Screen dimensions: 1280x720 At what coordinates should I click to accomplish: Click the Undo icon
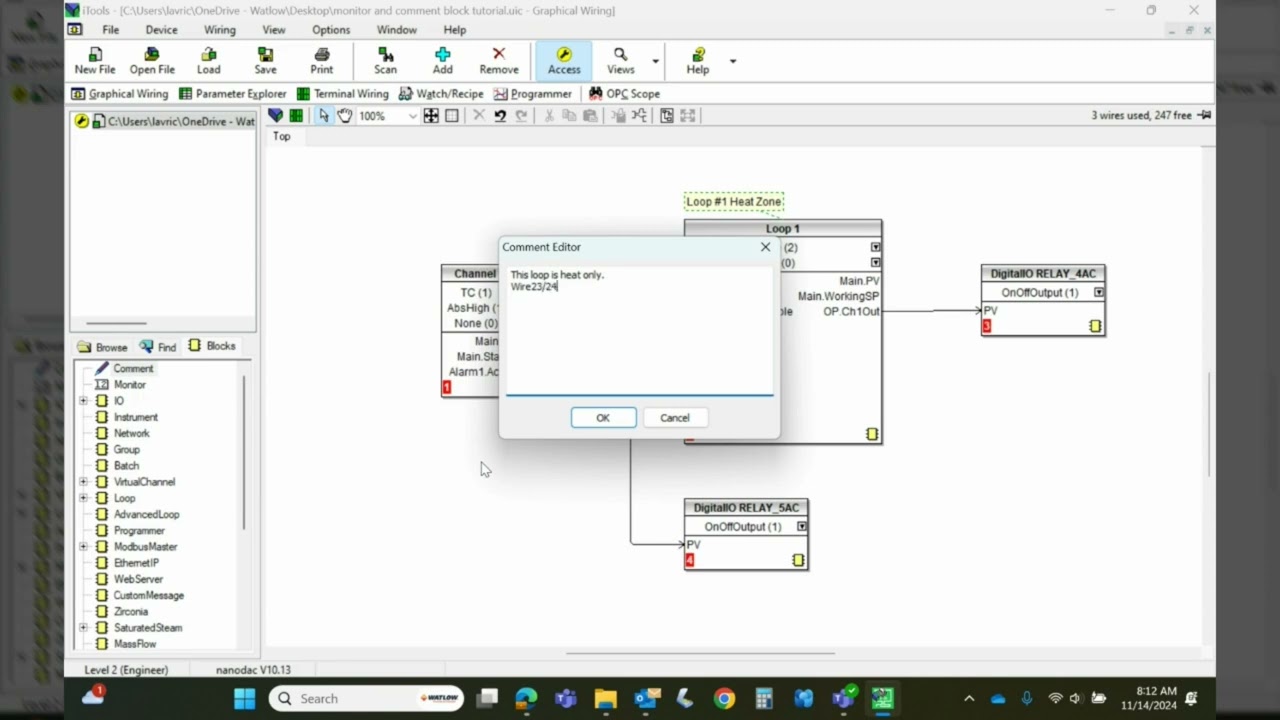click(x=500, y=116)
